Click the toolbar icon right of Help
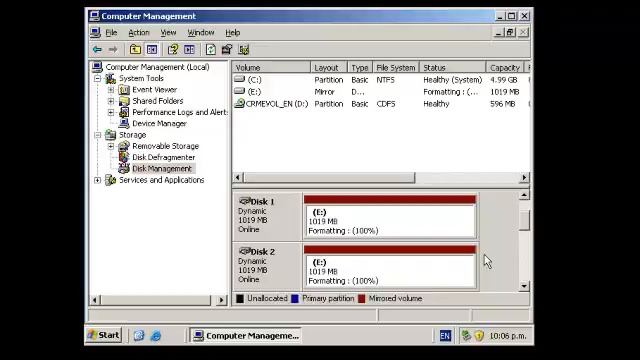The image size is (640, 360). [189, 50]
